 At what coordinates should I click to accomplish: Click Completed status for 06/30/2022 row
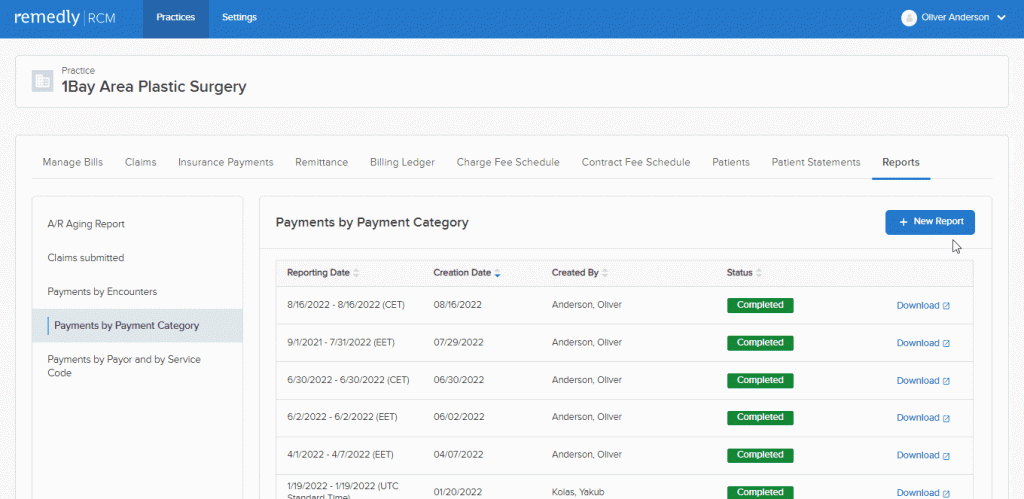[760, 380]
